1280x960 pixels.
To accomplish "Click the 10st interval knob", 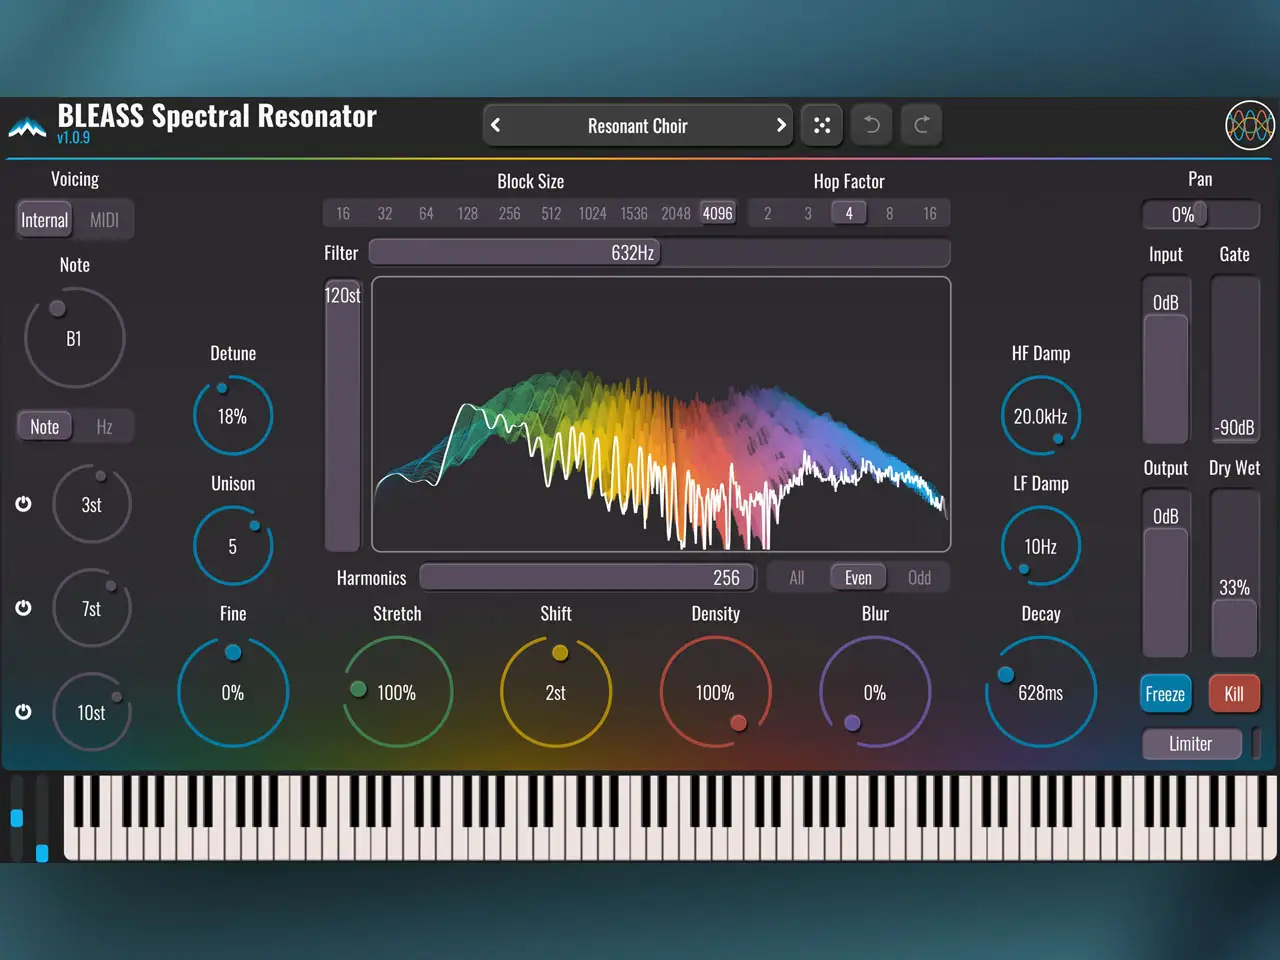I will 91,712.
